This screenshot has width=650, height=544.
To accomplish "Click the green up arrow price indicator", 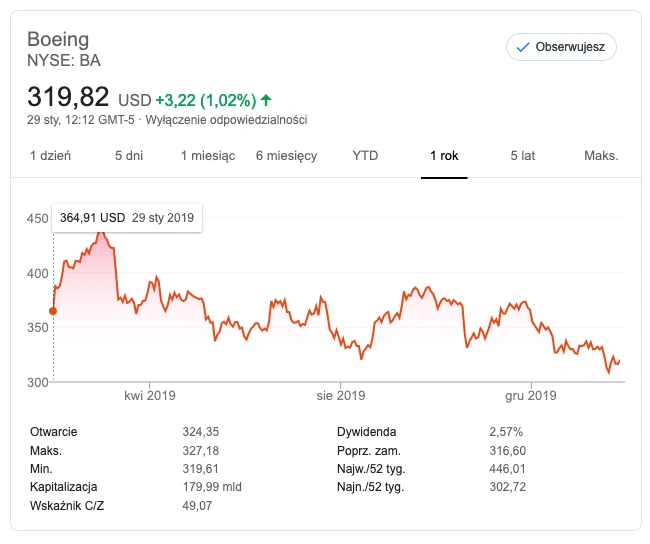I will 266,100.
